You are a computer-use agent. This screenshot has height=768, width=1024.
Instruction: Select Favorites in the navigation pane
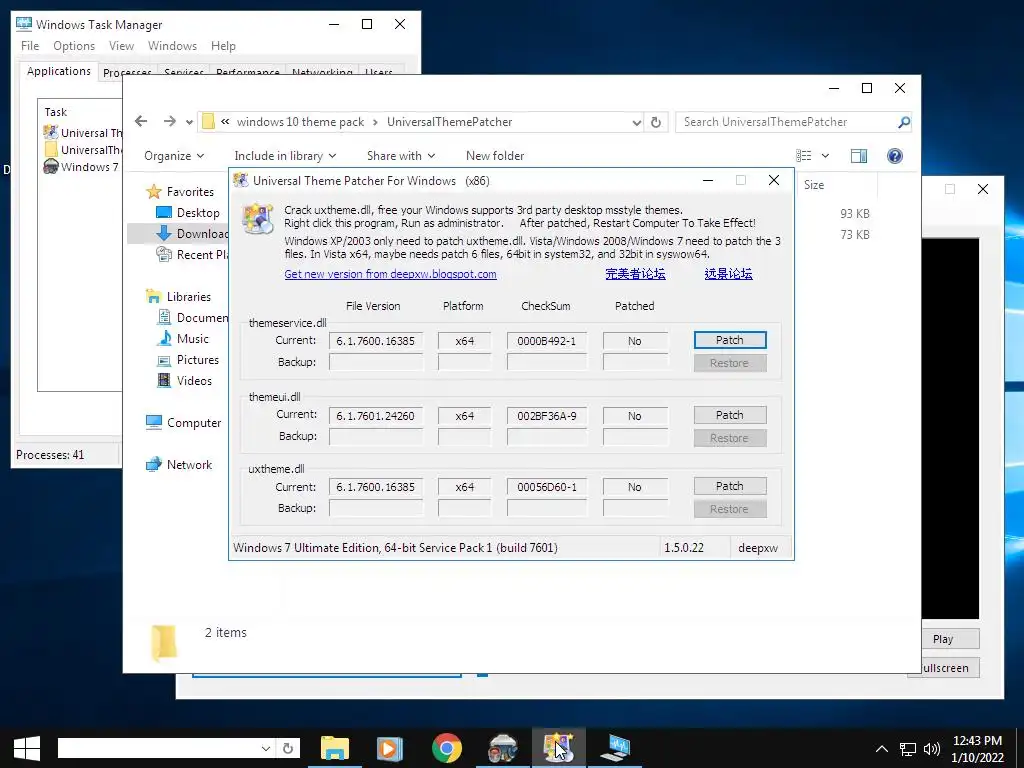[180, 191]
